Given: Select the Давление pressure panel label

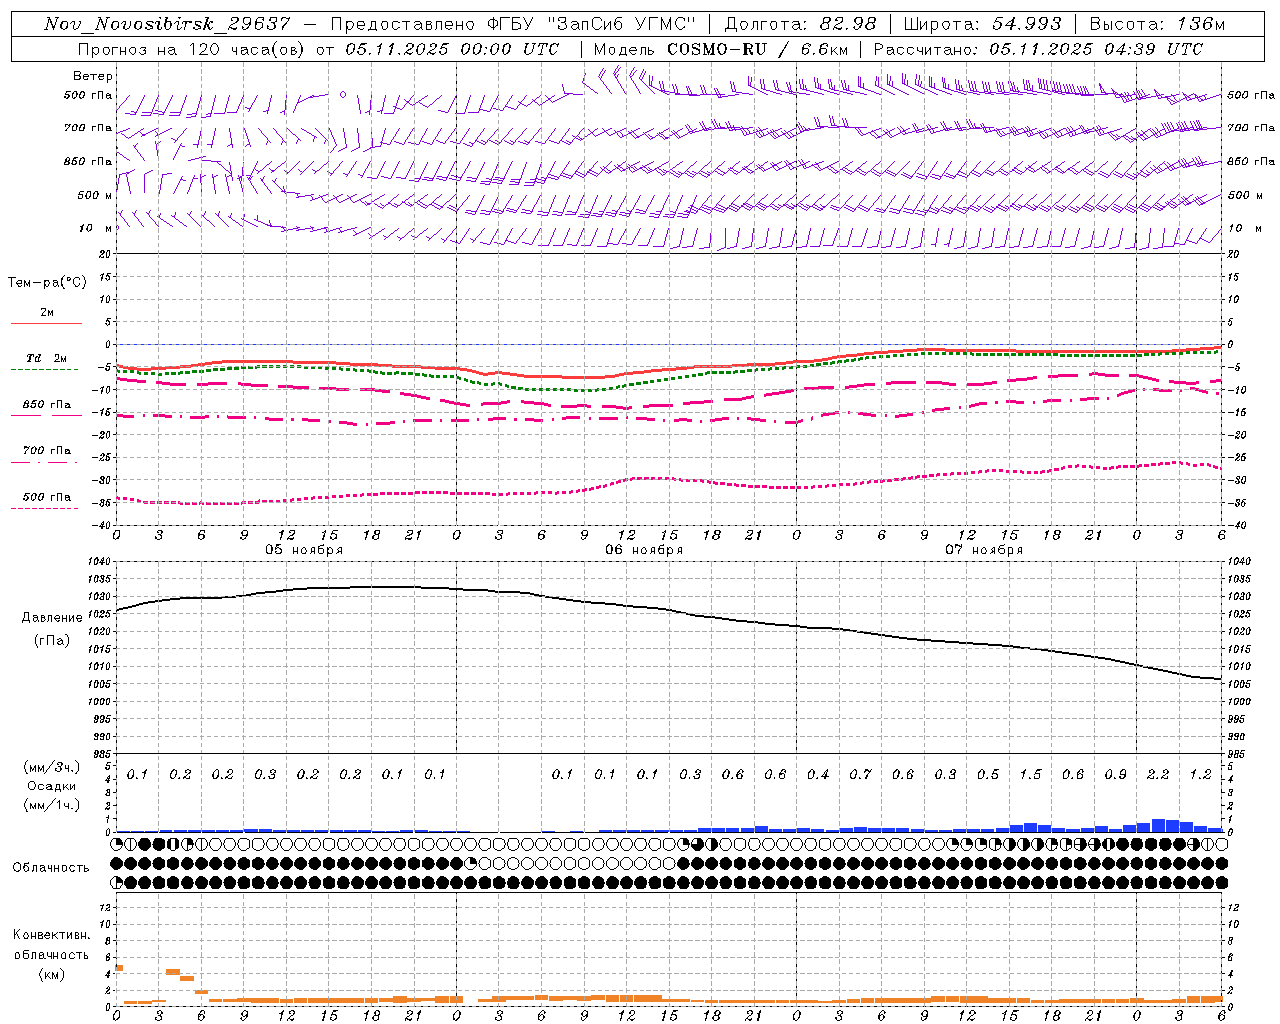Looking at the screenshot, I should coord(52,618).
